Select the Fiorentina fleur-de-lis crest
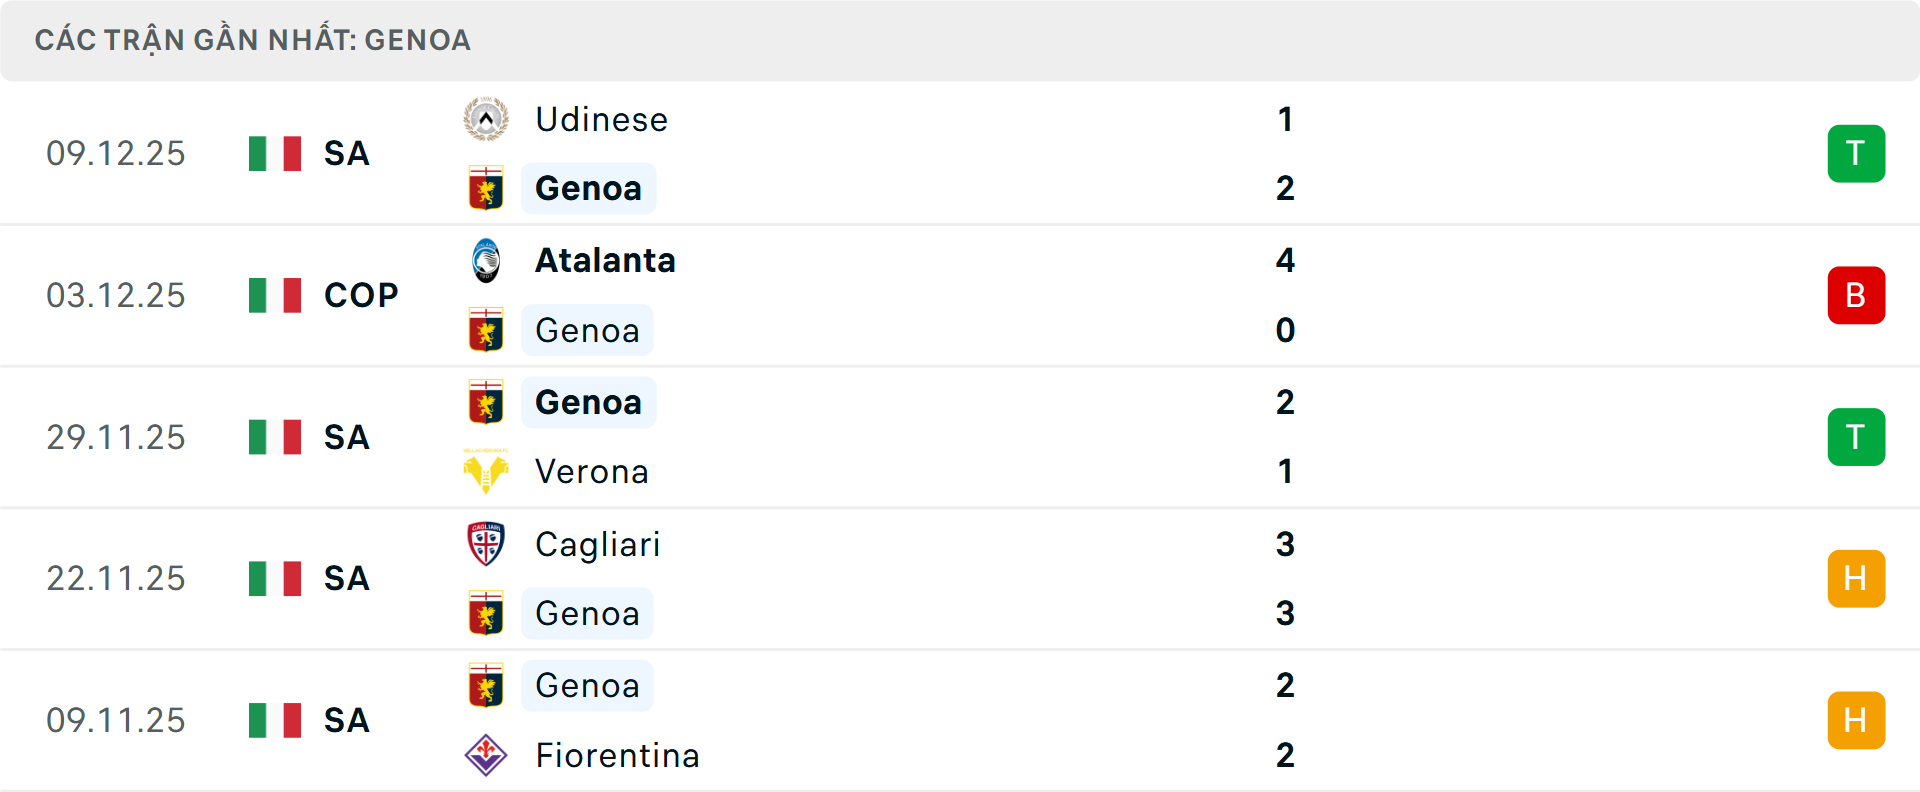Viewport: 1920px width, 792px height. tap(487, 756)
